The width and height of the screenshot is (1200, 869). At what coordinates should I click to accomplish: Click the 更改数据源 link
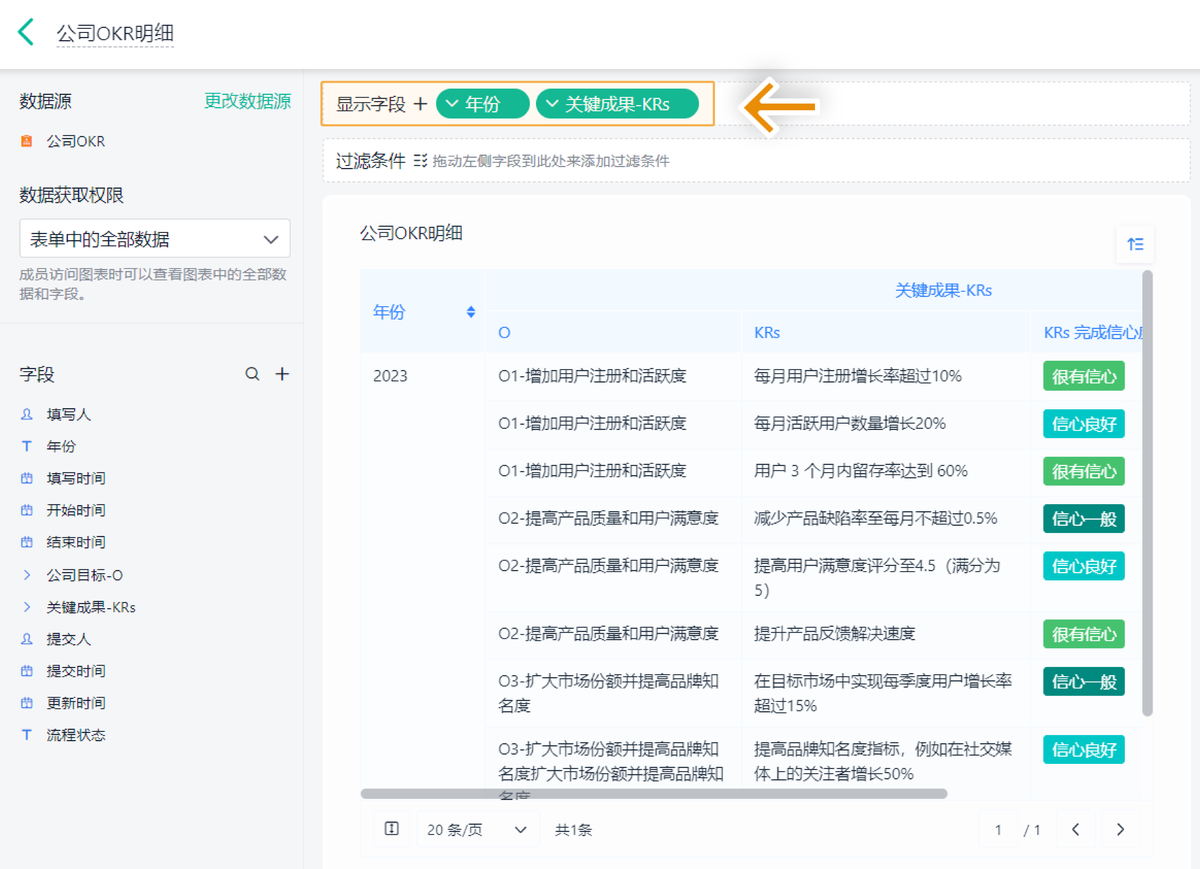pos(247,101)
